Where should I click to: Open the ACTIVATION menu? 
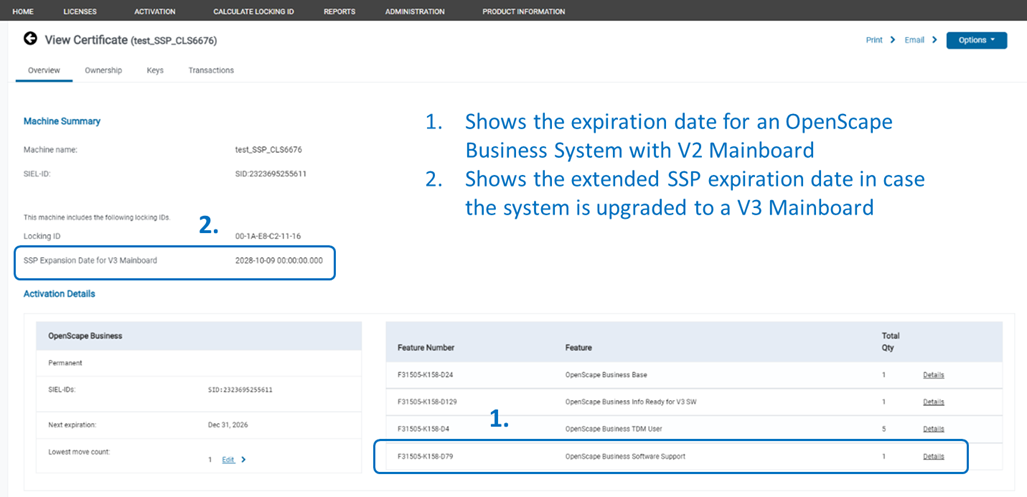pyautogui.click(x=155, y=11)
